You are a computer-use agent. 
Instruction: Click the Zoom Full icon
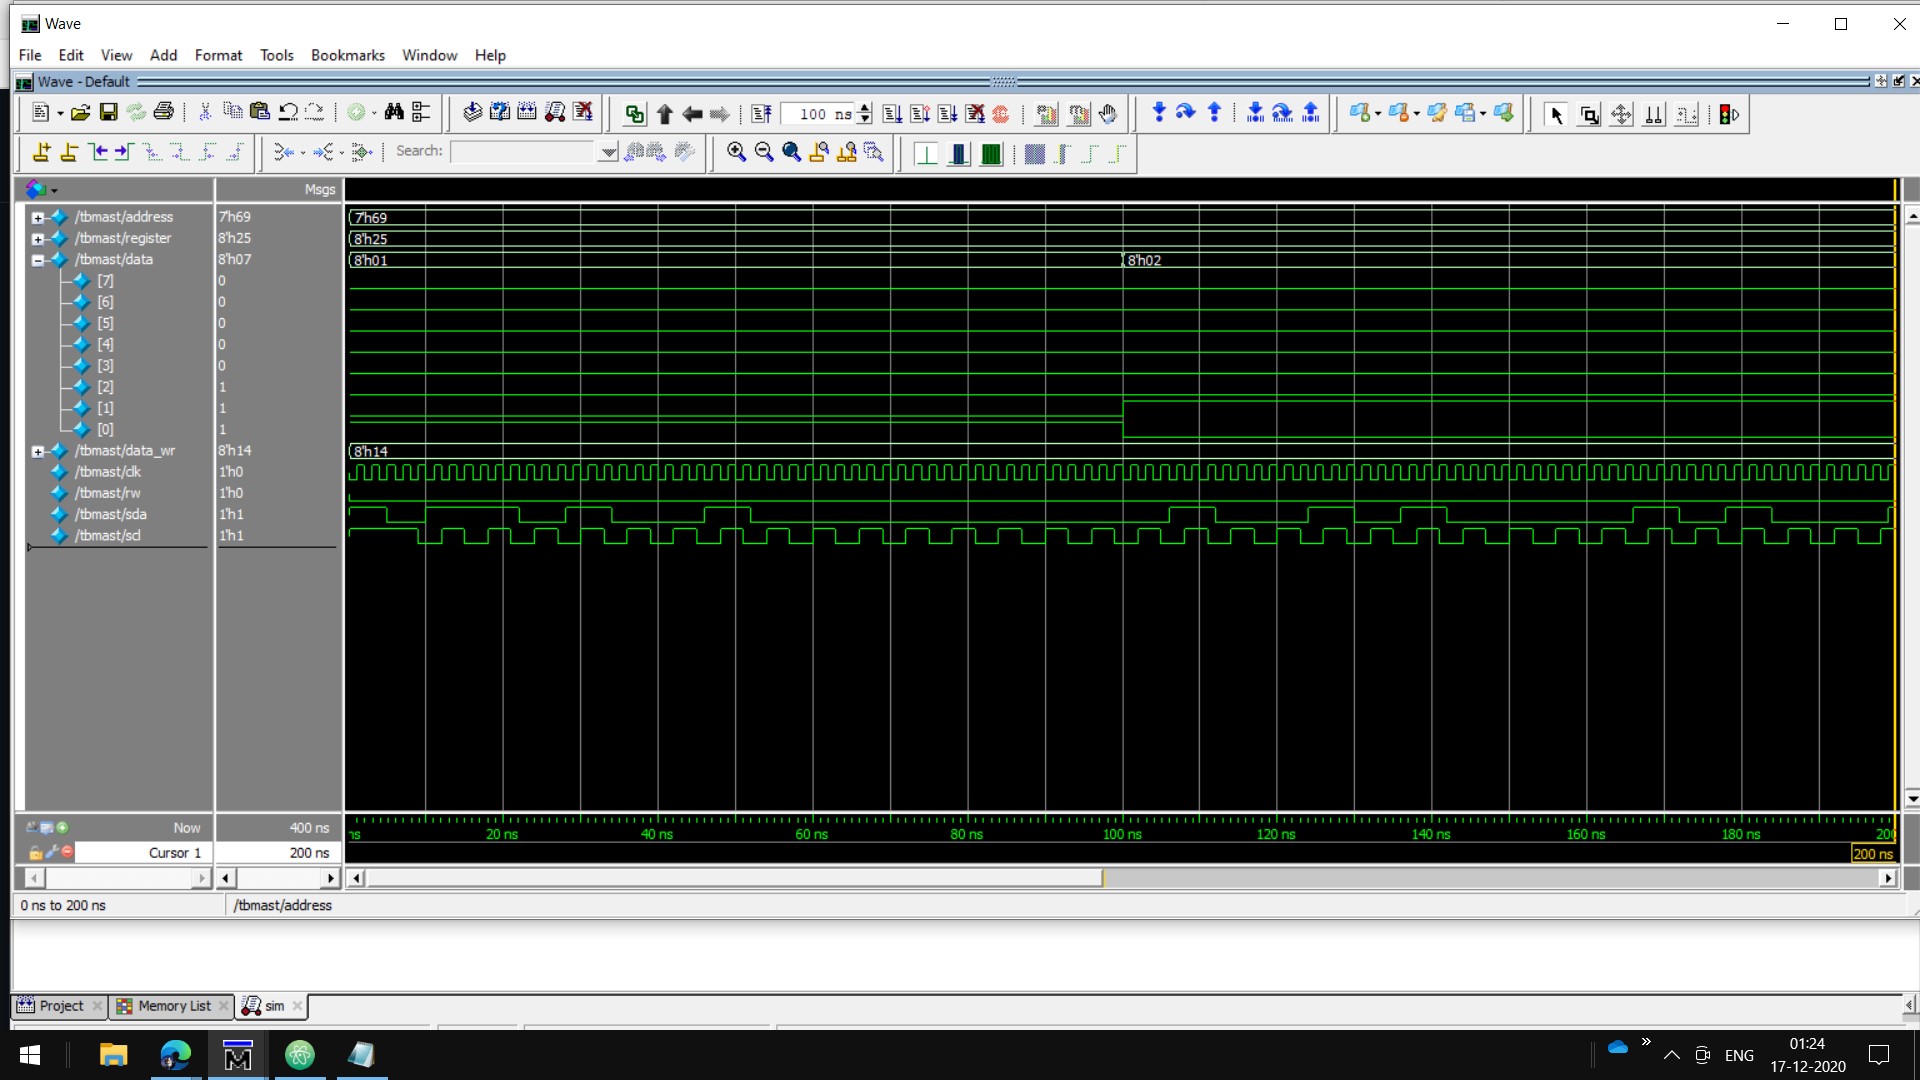(x=791, y=152)
